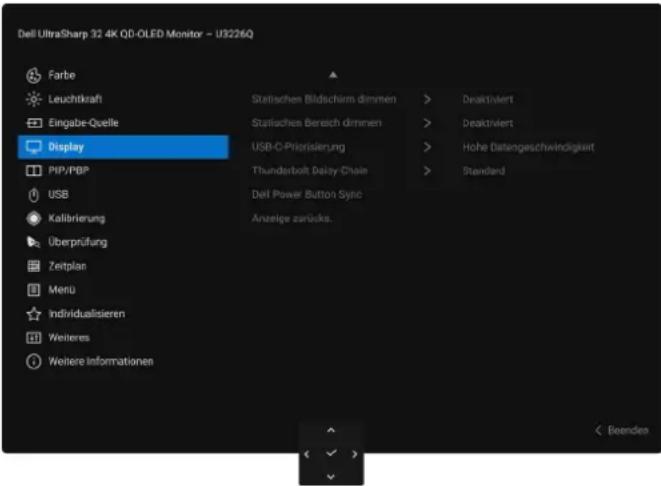Select the Eingabe-Quelle menu entry
661x486 pixels.
pos(123,123)
